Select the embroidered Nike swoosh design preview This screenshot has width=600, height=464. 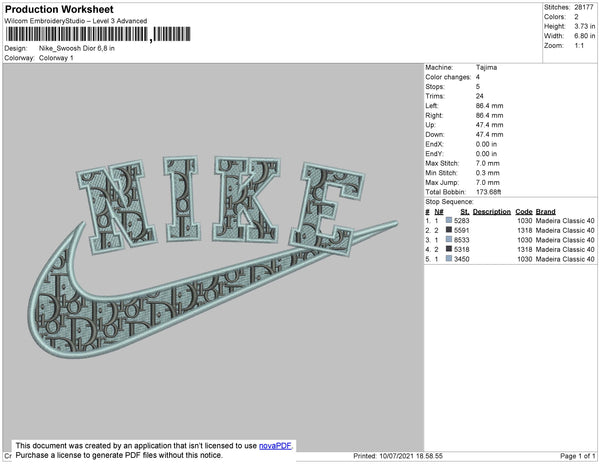click(x=213, y=256)
